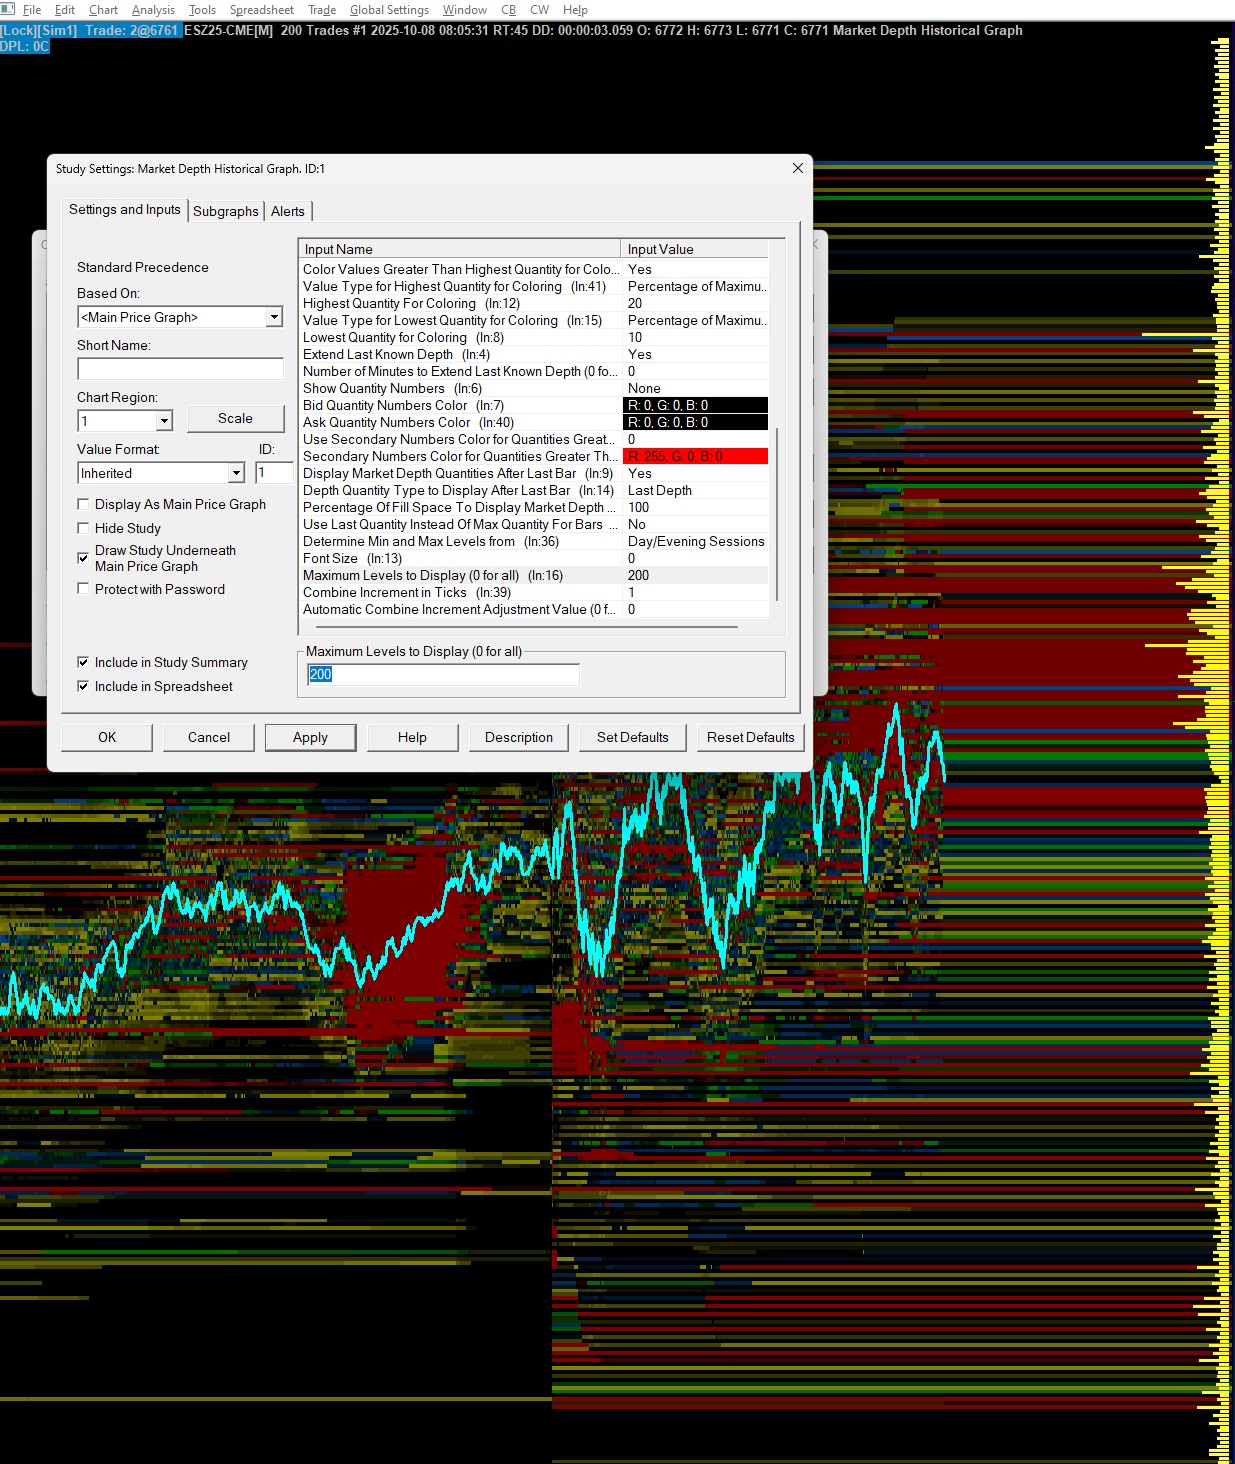1235x1464 pixels.
Task: Select Percentage Of Fill Space To Display row
Action: click(534, 507)
